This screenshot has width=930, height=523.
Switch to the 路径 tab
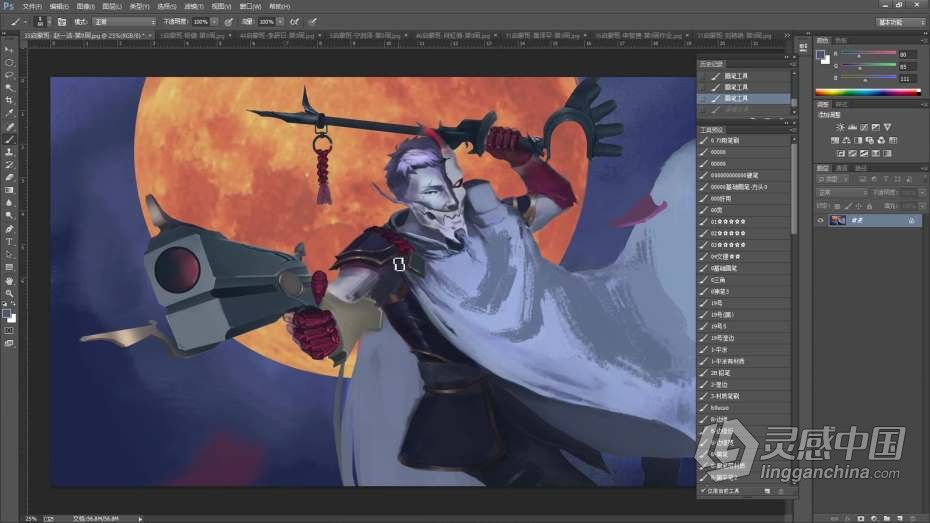point(860,168)
